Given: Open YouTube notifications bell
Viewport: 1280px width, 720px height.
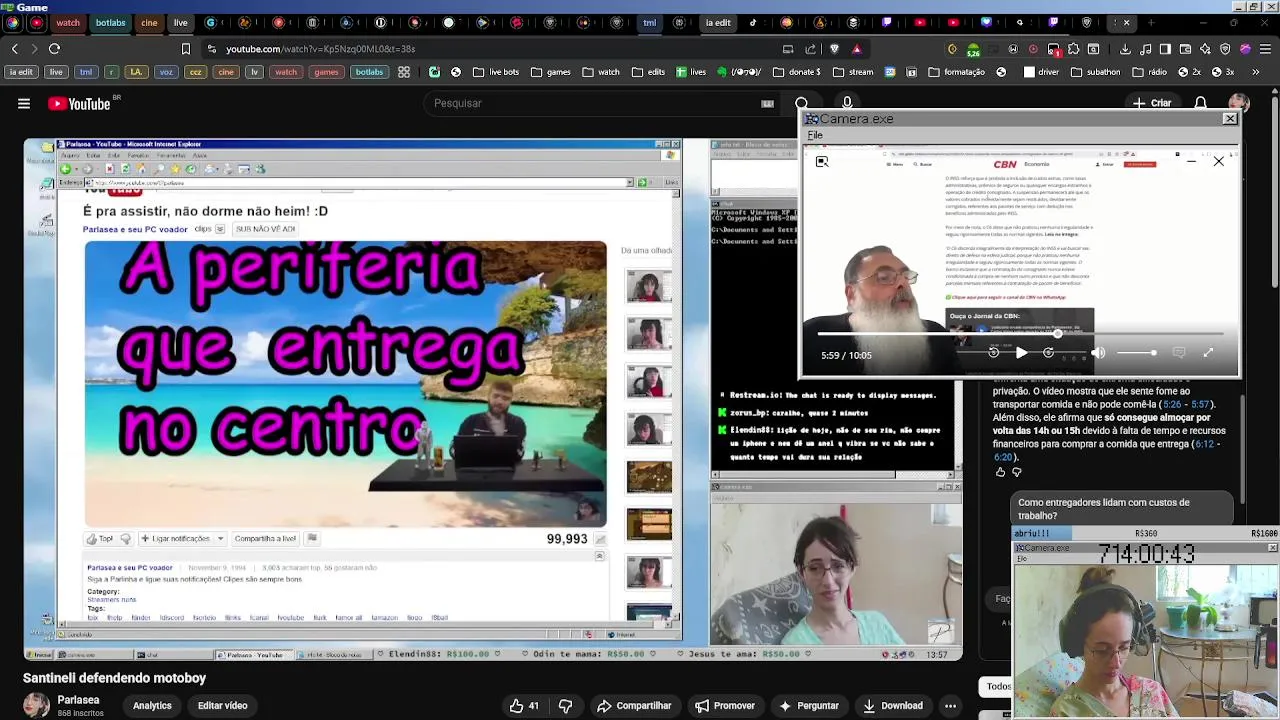Looking at the screenshot, I should point(1201,103).
